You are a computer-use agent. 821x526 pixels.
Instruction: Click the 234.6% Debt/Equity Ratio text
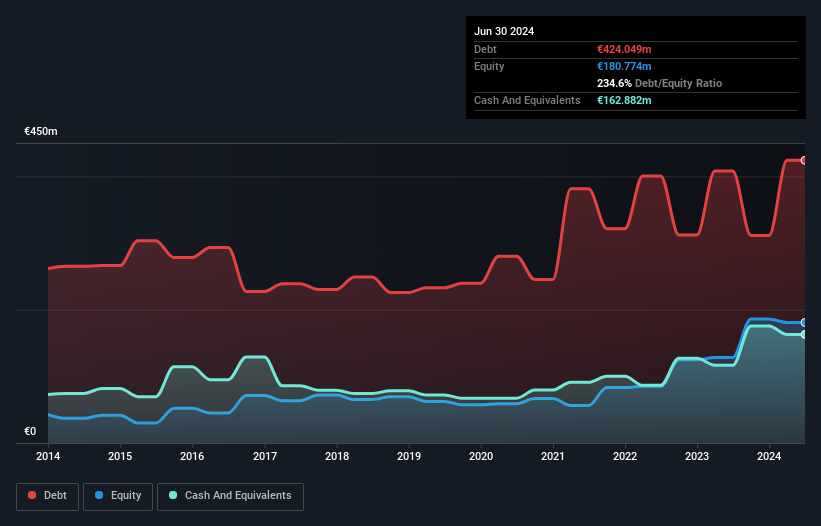pyautogui.click(x=659, y=83)
